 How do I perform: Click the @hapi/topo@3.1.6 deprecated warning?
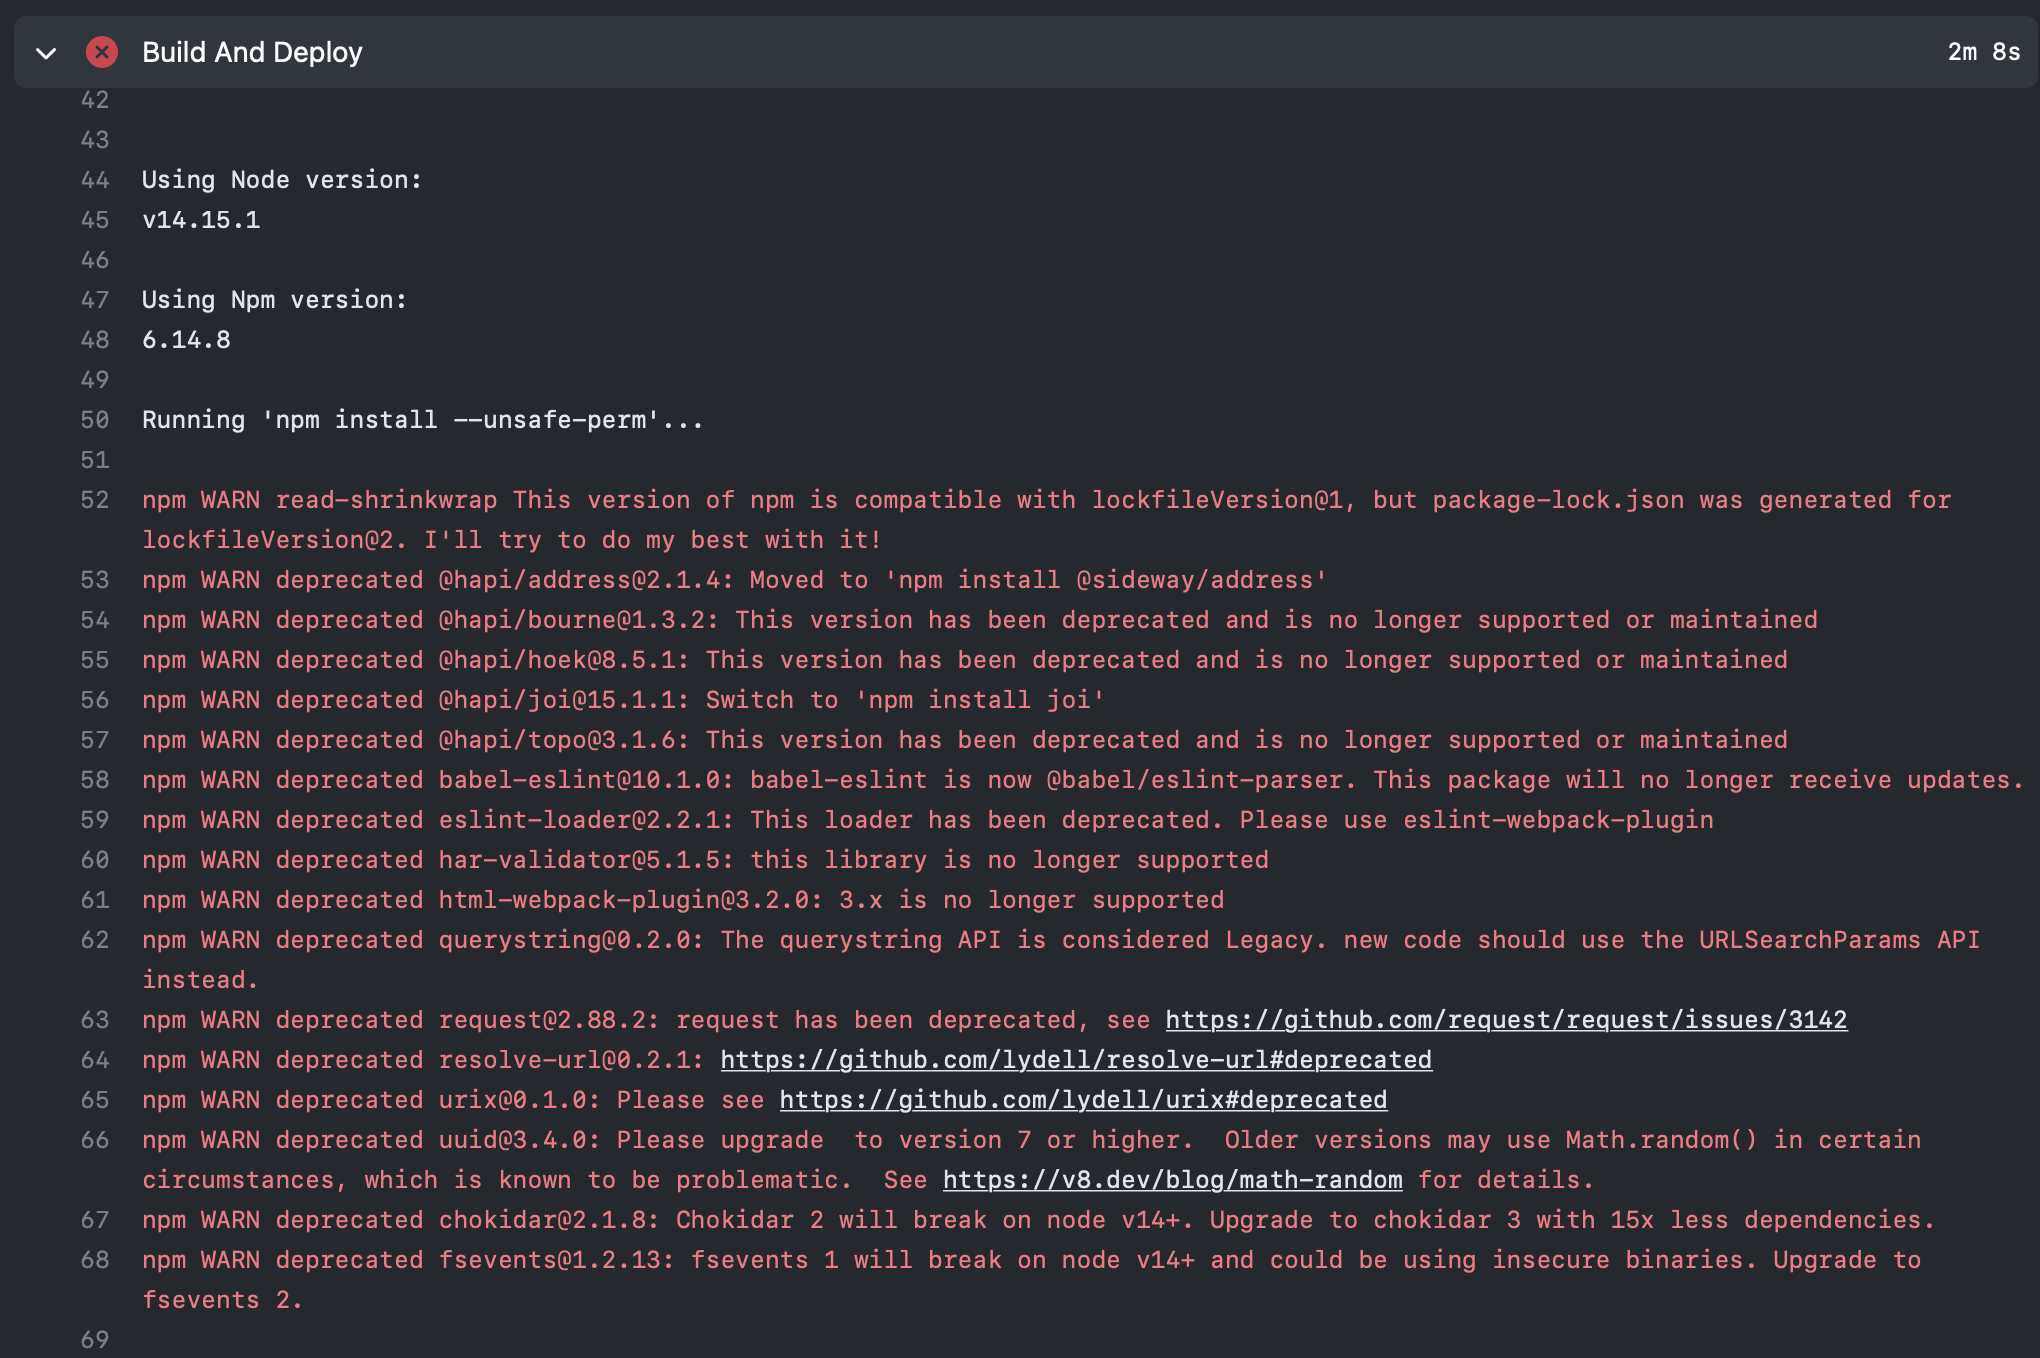coord(965,740)
